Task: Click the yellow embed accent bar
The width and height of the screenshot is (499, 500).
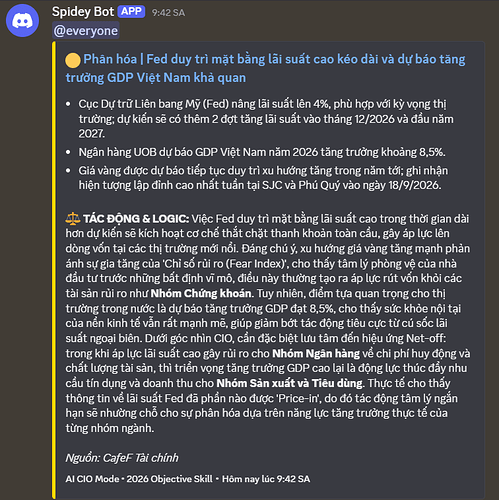Action: click(53, 270)
